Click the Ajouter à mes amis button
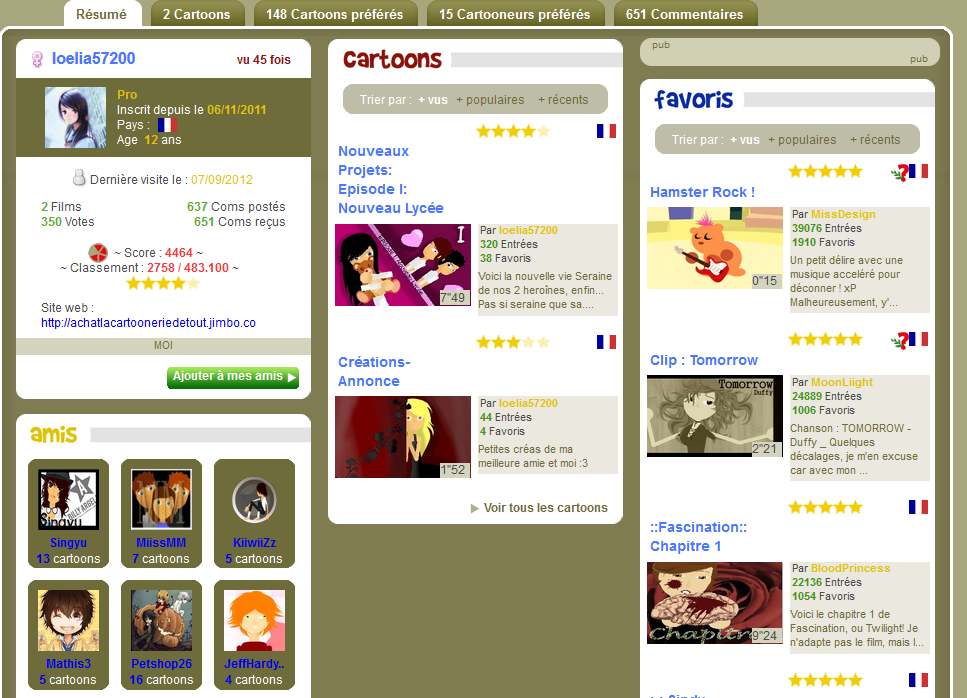 [x=232, y=377]
